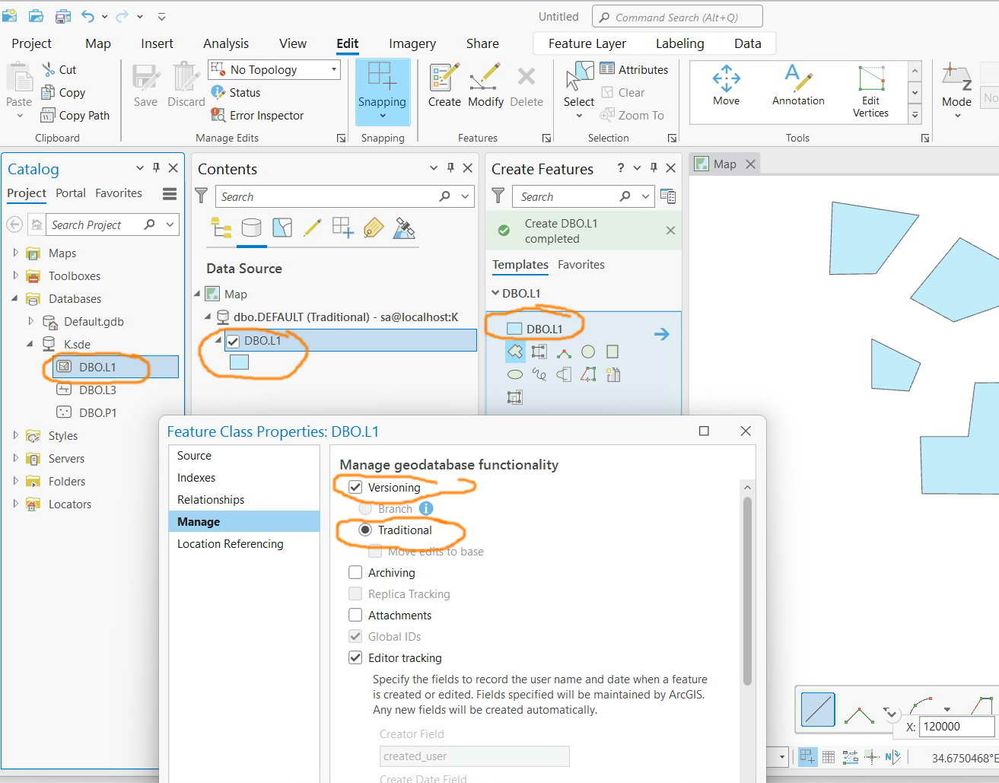Select the Move tool
999x783 pixels.
[726, 85]
